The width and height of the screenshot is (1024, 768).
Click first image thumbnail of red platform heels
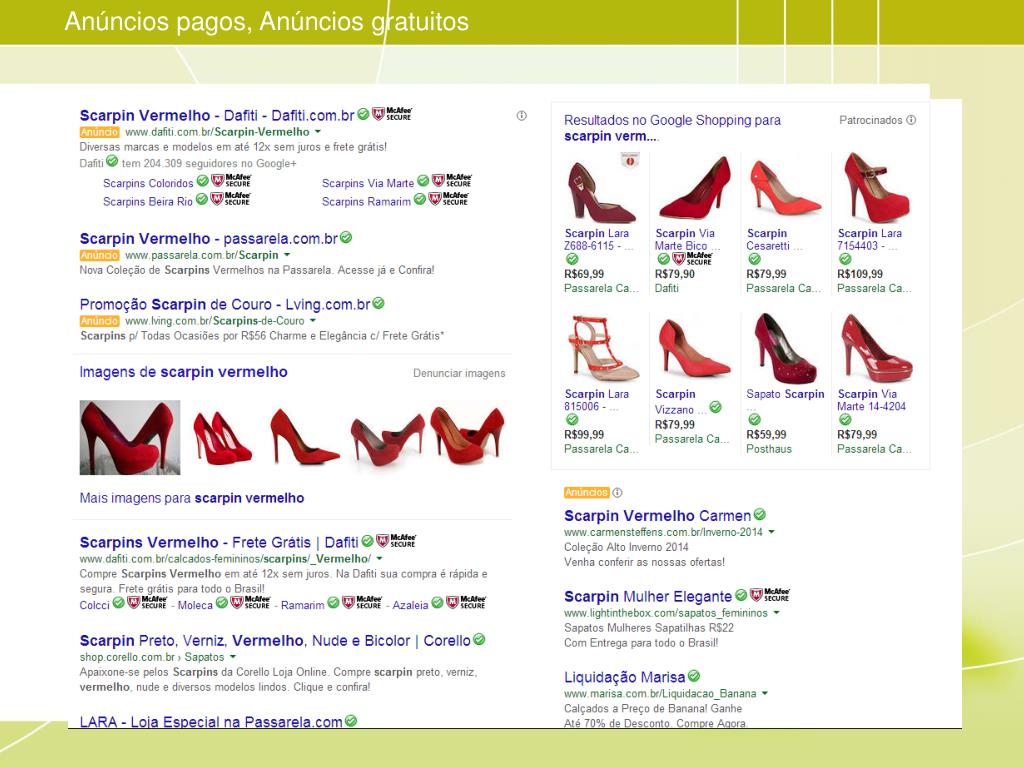[130, 437]
